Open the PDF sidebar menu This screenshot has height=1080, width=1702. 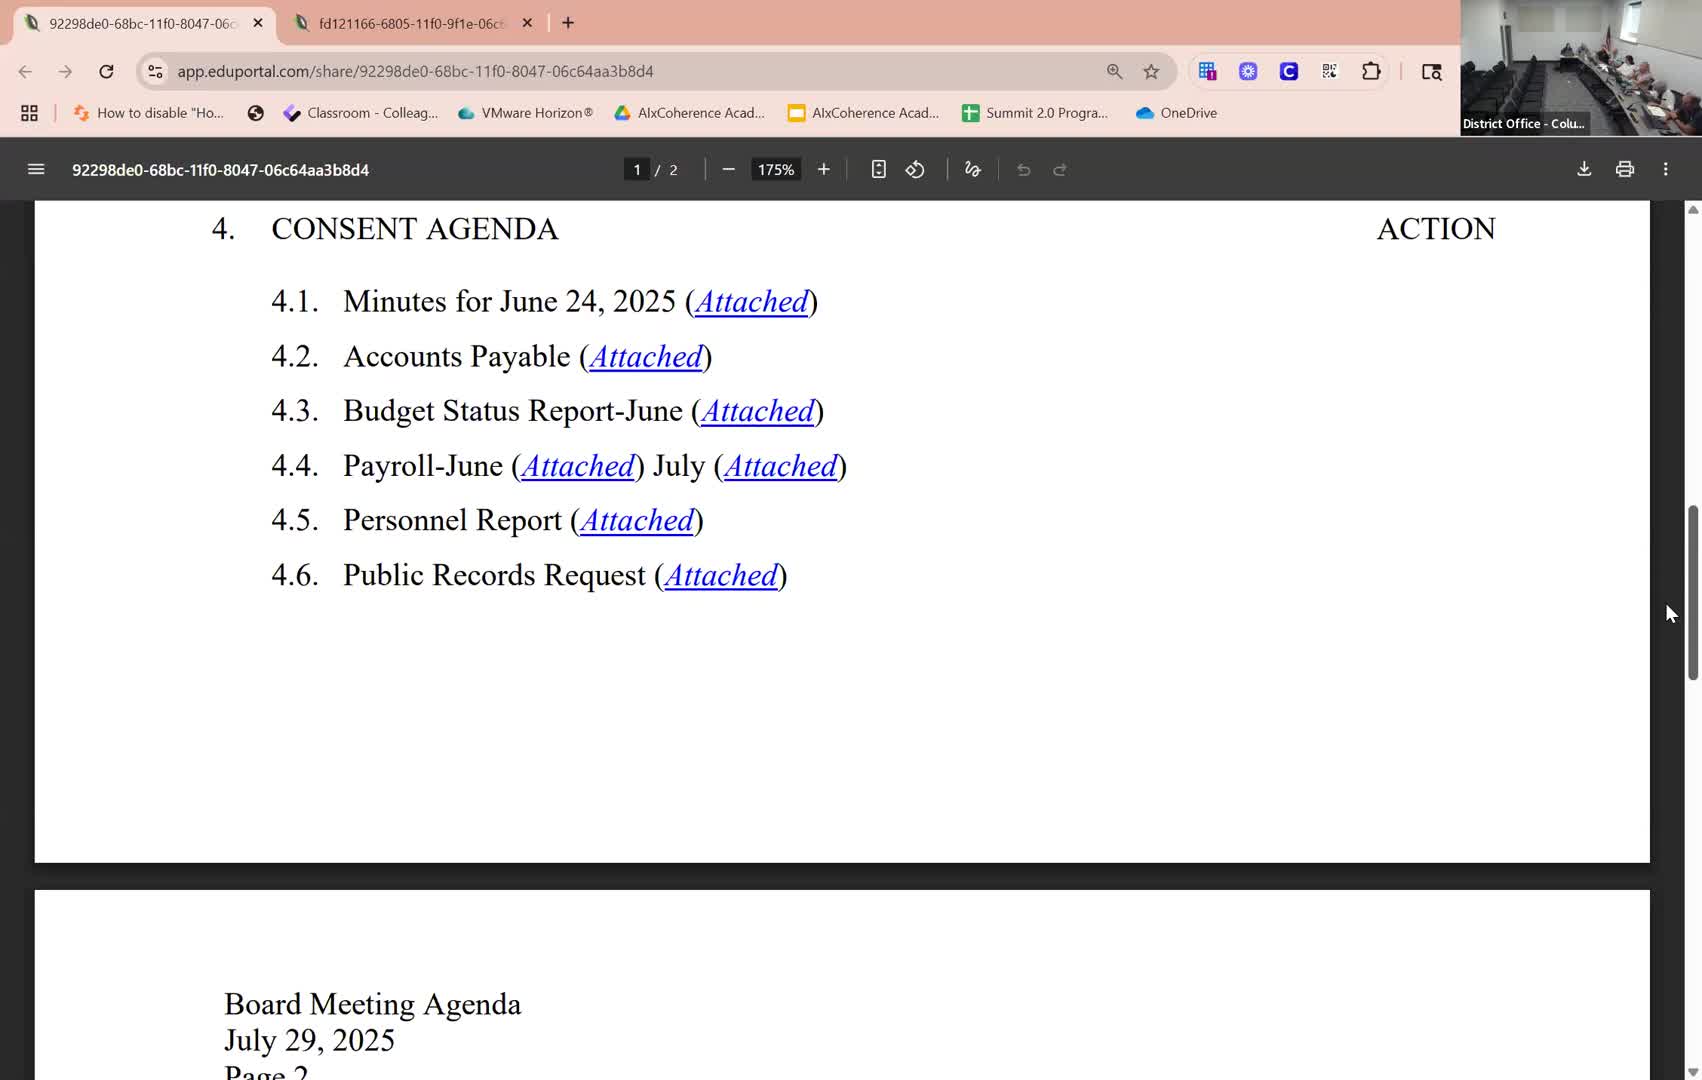[36, 170]
